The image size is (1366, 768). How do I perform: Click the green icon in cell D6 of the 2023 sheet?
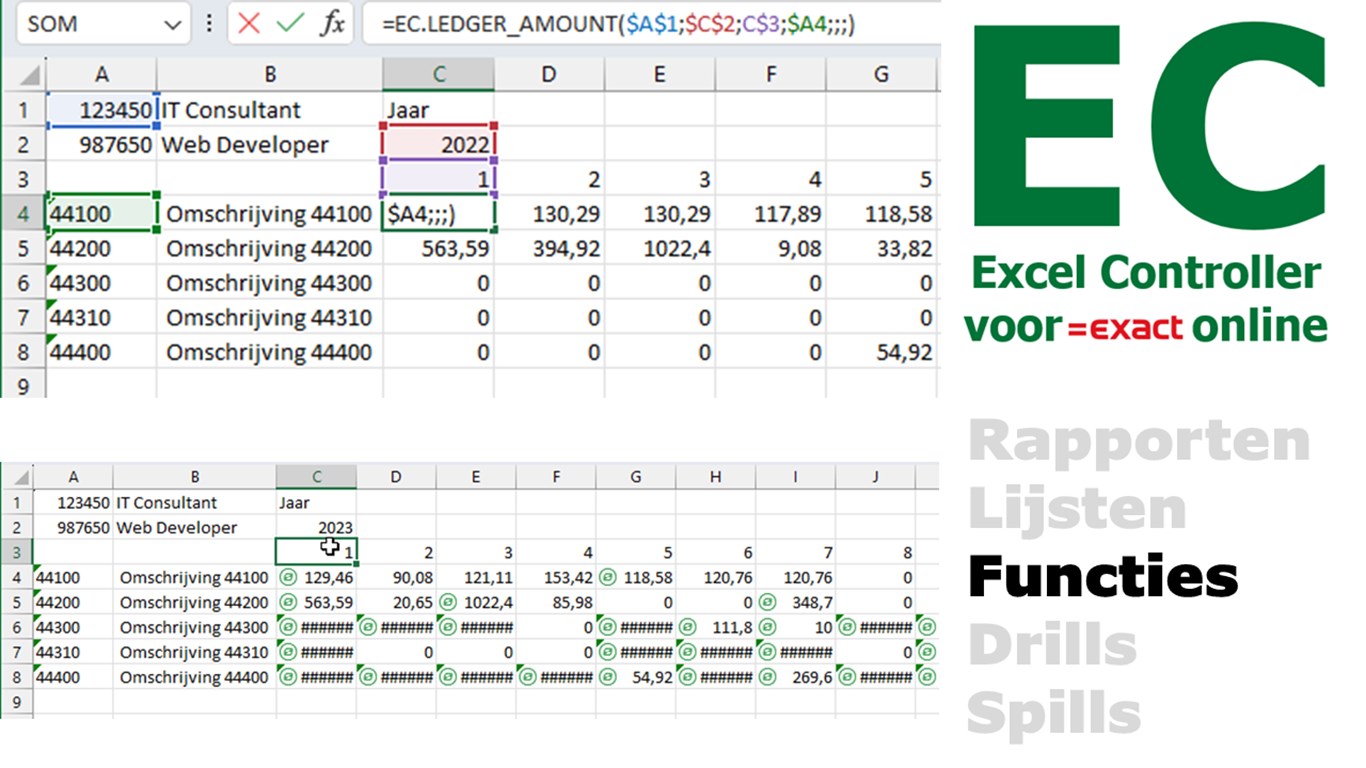pyautogui.click(x=368, y=627)
